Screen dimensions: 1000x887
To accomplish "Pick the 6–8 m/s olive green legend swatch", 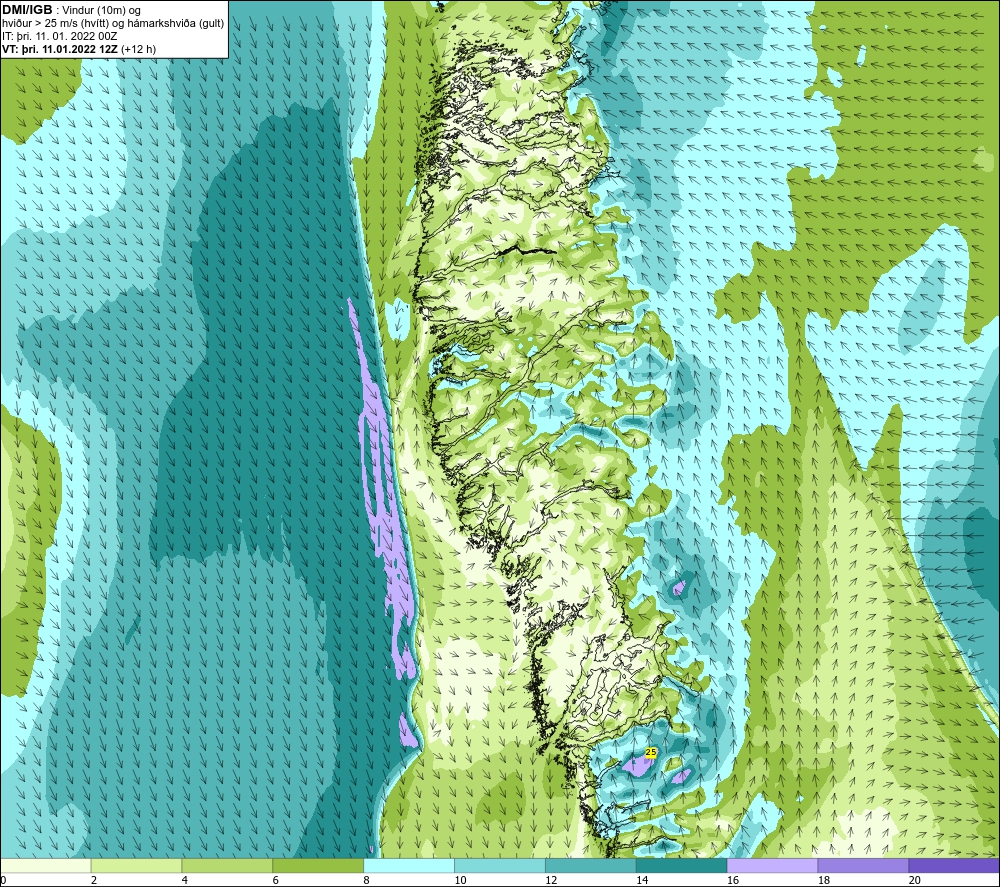I will [318, 865].
